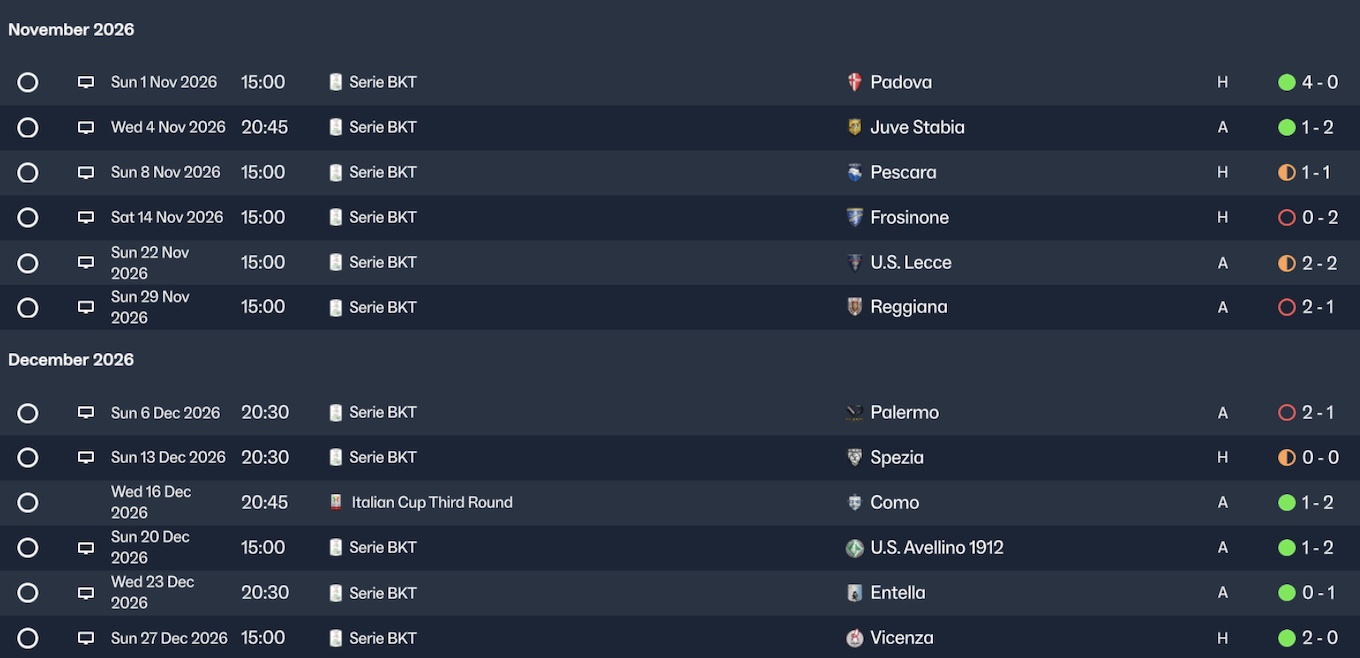The image size is (1360, 658).
Task: Select the radio circle for the Reggiana fixture
Action: point(28,307)
